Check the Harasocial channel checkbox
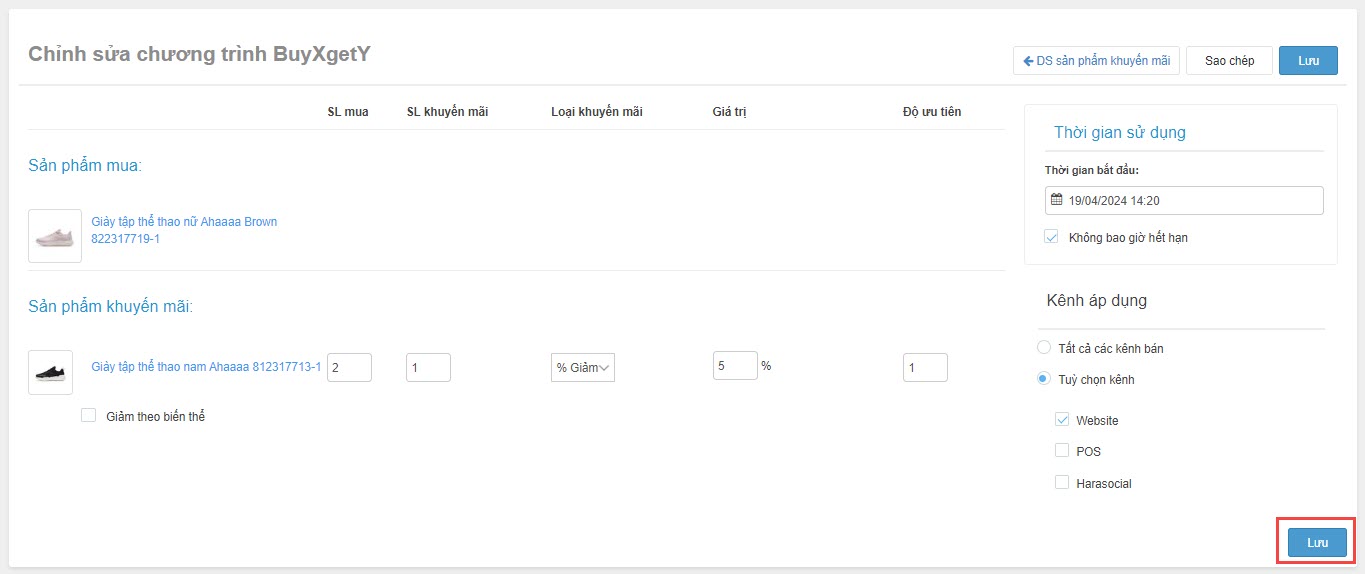Screen dimensions: 1365x574 pyautogui.click(x=1062, y=483)
